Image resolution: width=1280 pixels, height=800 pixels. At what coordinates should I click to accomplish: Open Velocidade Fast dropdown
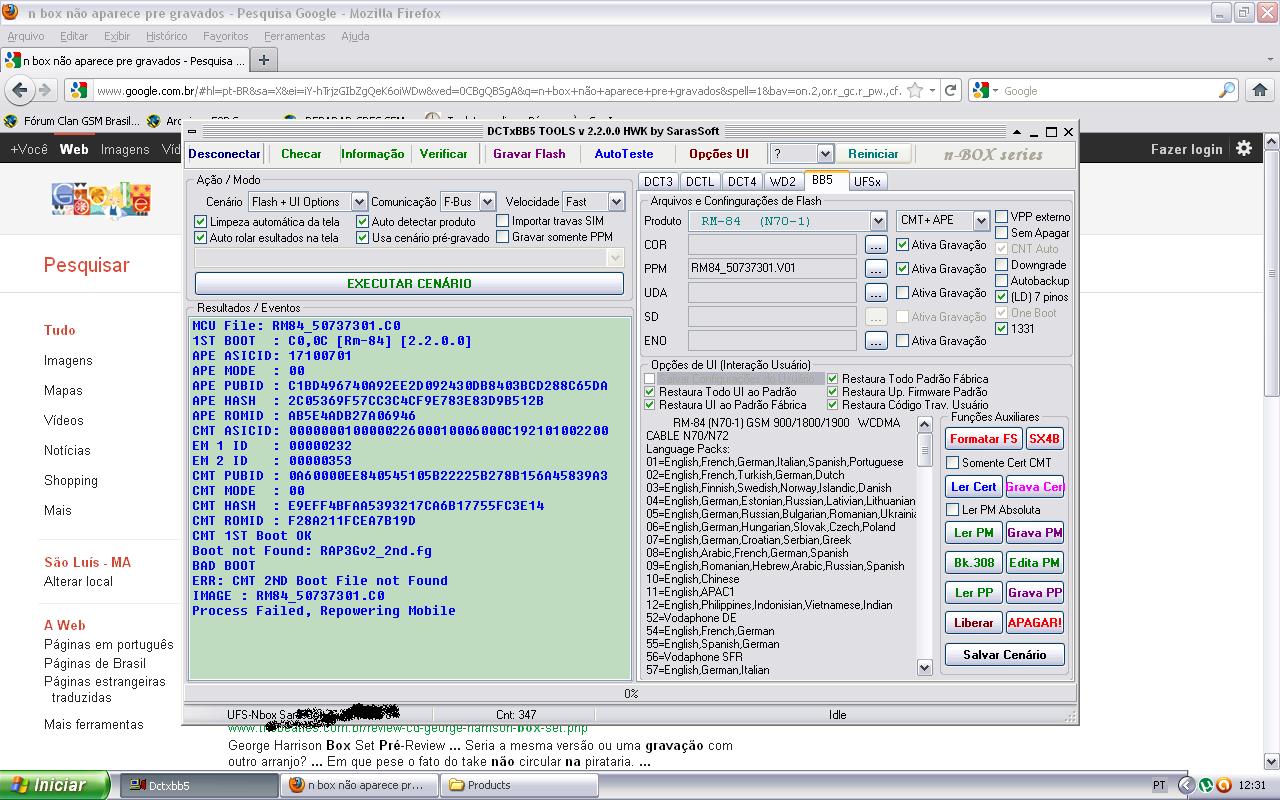pyautogui.click(x=616, y=201)
